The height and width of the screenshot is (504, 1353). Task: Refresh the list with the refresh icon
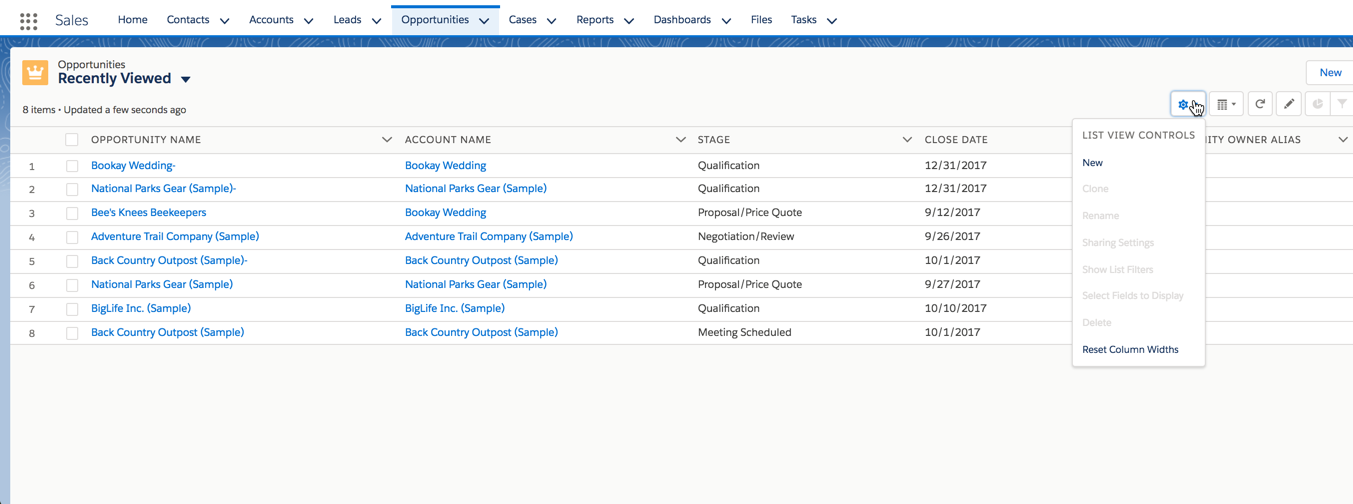click(1260, 104)
